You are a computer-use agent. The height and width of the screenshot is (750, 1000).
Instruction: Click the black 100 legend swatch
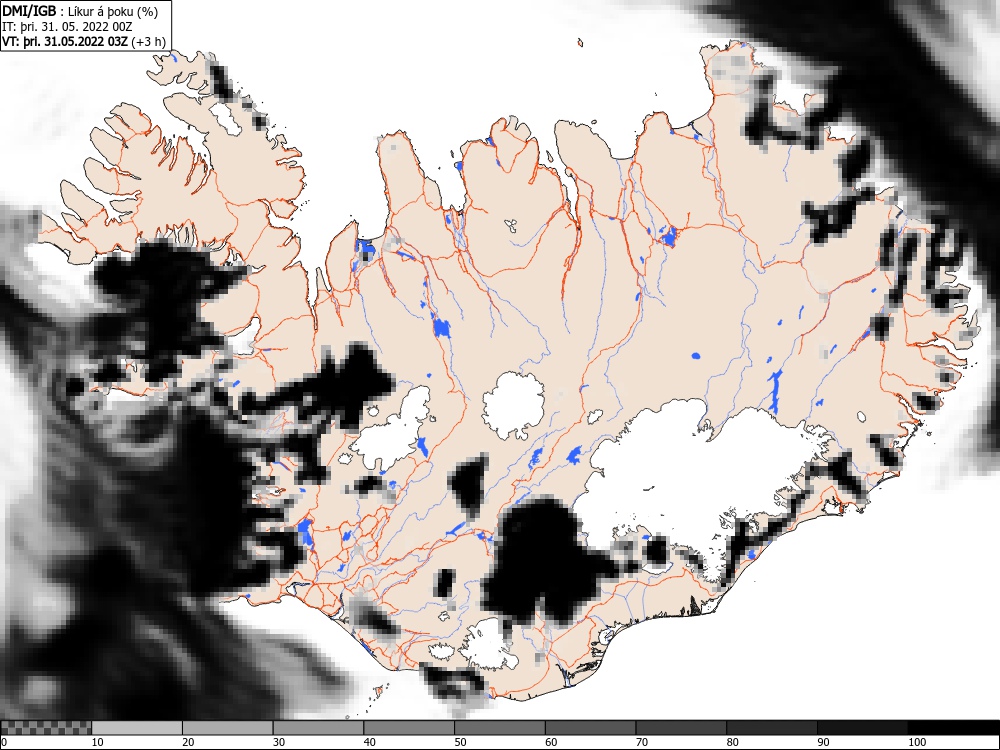(953, 728)
